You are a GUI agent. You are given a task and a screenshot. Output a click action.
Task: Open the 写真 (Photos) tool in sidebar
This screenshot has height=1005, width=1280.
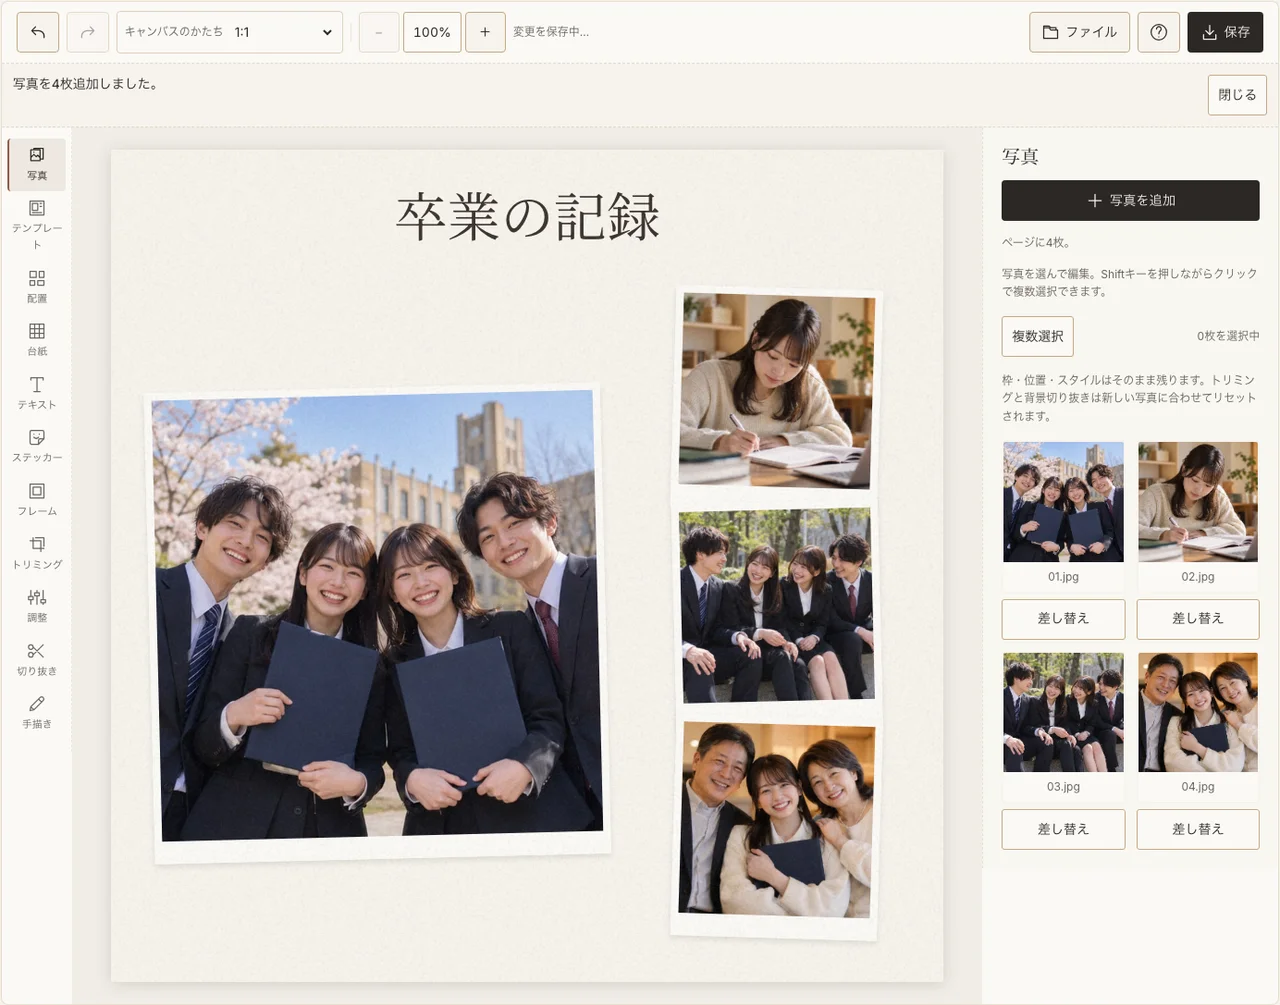point(37,164)
